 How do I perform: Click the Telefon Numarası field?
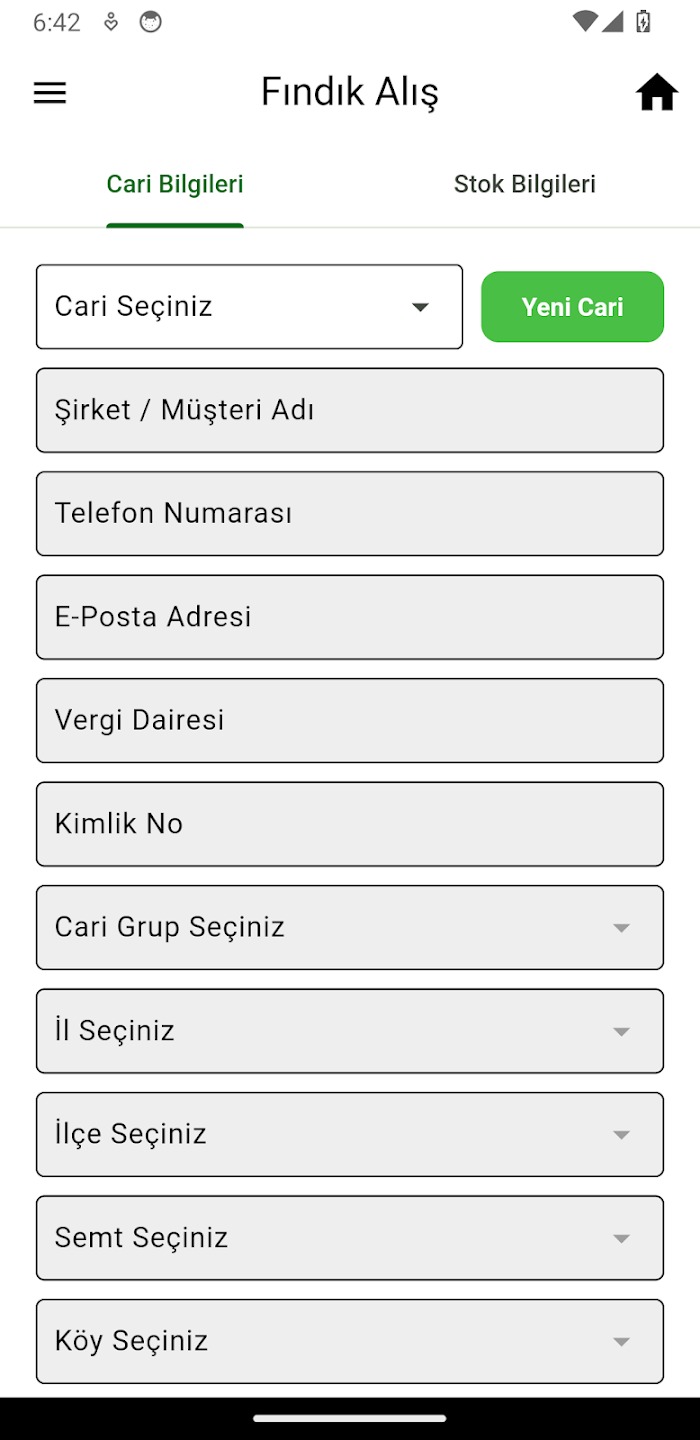click(x=349, y=514)
